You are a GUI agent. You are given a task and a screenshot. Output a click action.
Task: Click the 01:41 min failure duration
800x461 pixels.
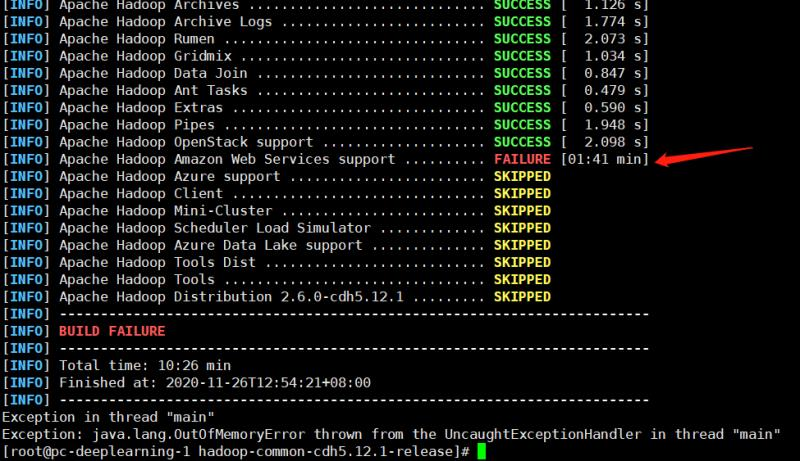coord(604,159)
